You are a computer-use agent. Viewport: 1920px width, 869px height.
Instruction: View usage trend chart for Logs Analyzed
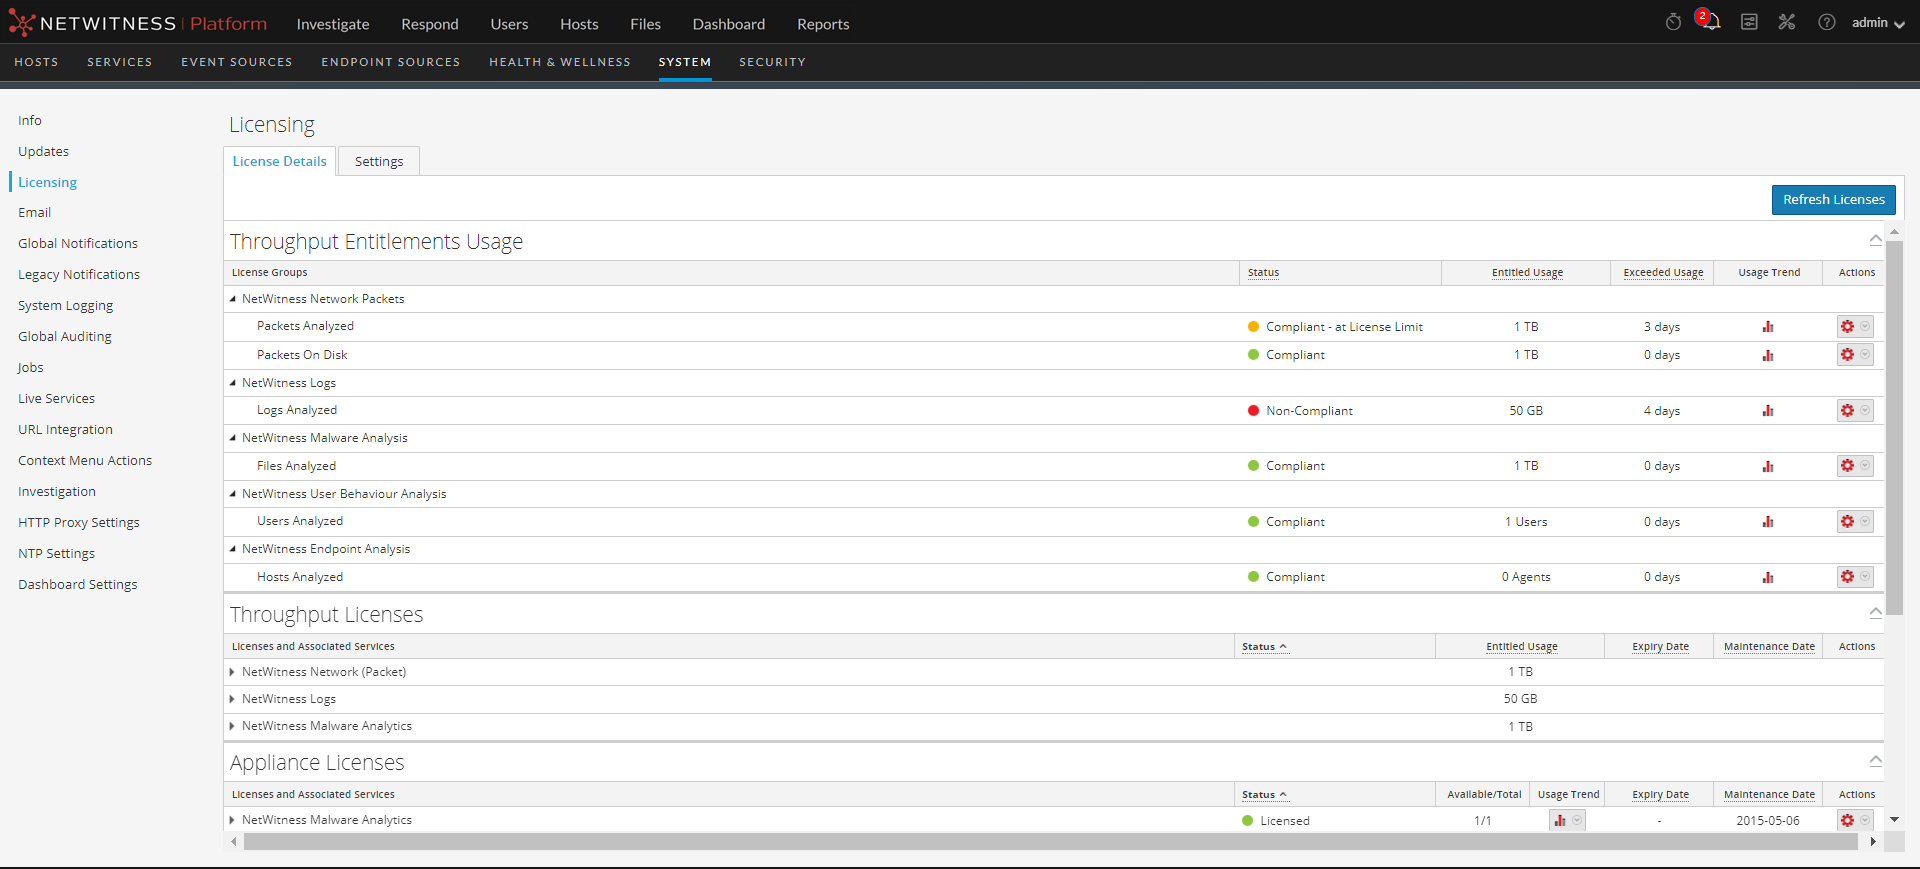point(1768,411)
